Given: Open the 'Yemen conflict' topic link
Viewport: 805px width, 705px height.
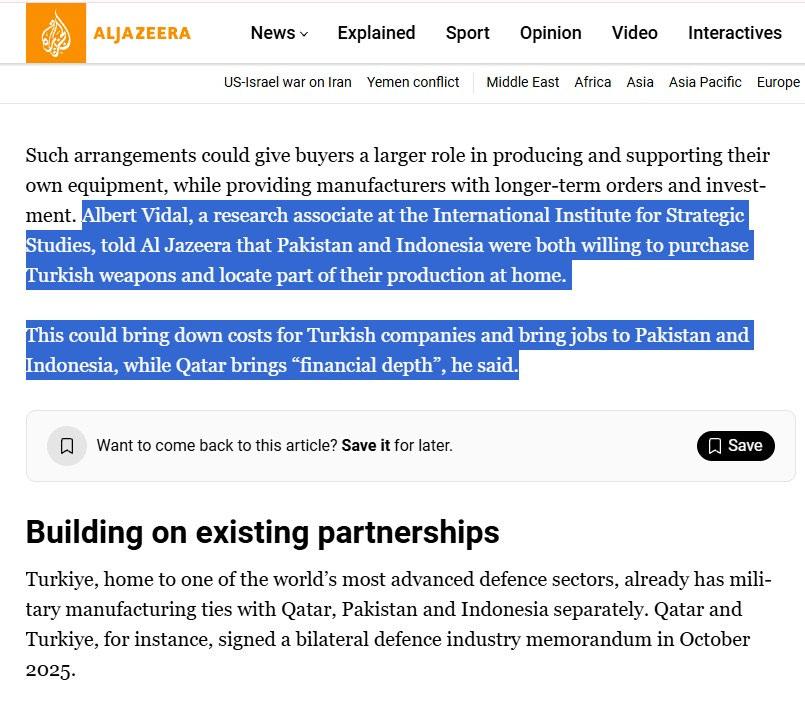Looking at the screenshot, I should pyautogui.click(x=413, y=82).
